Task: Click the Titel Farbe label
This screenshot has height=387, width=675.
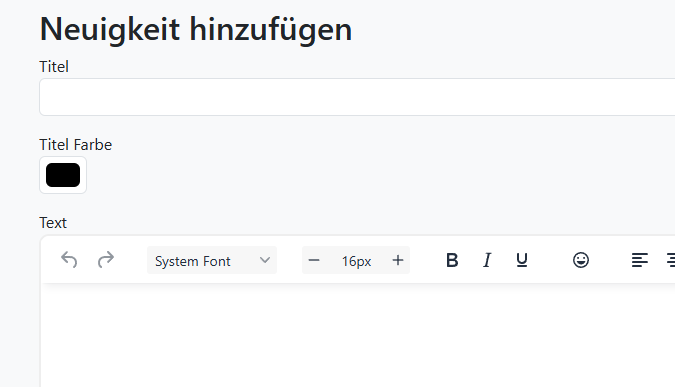Action: [x=75, y=145]
